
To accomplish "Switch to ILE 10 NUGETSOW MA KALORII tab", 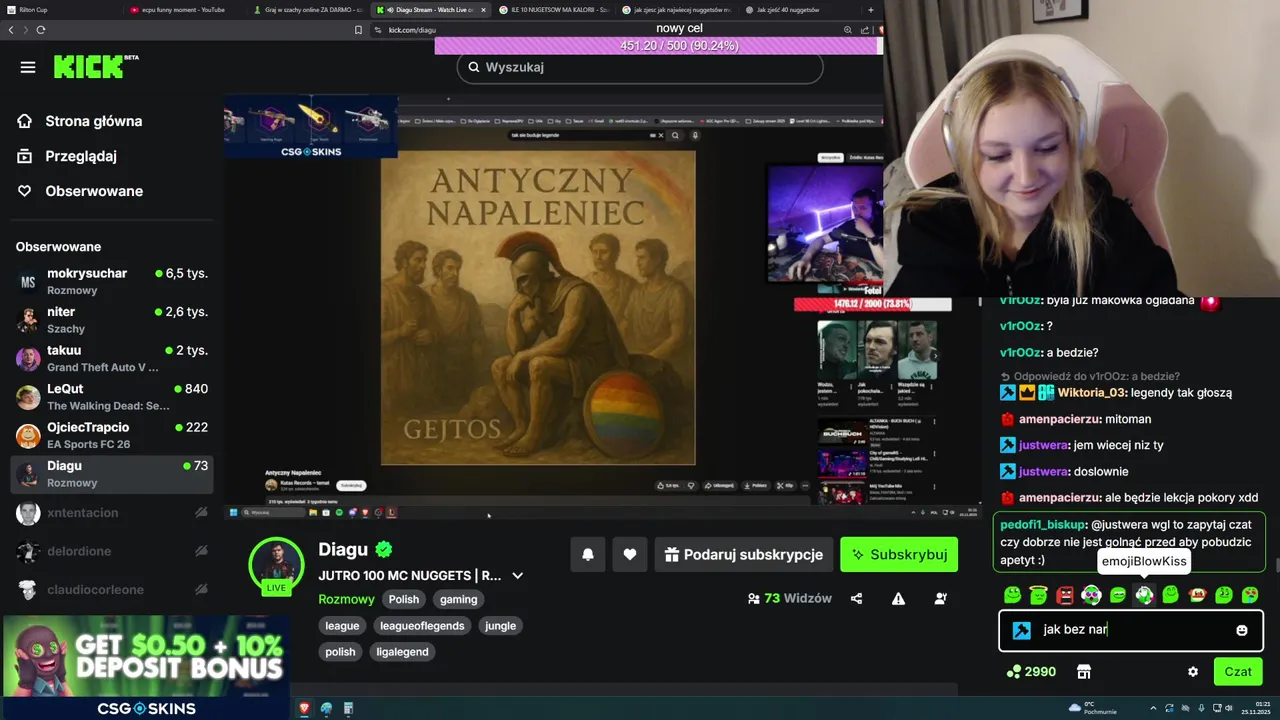I will tap(553, 9).
